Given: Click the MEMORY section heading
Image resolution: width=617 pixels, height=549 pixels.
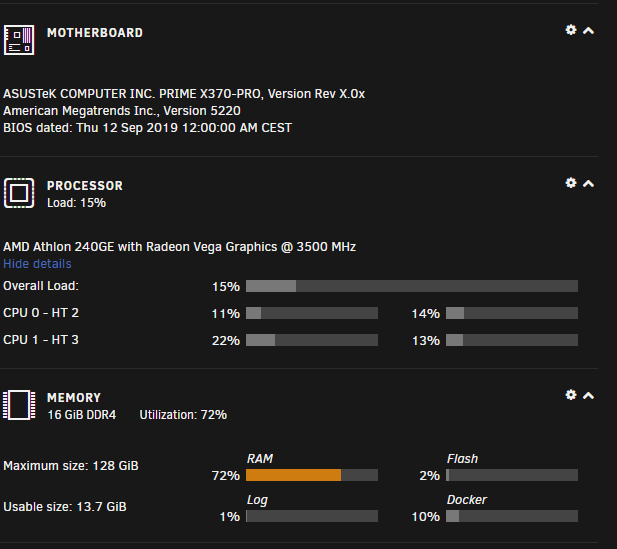Looking at the screenshot, I should tap(74, 397).
